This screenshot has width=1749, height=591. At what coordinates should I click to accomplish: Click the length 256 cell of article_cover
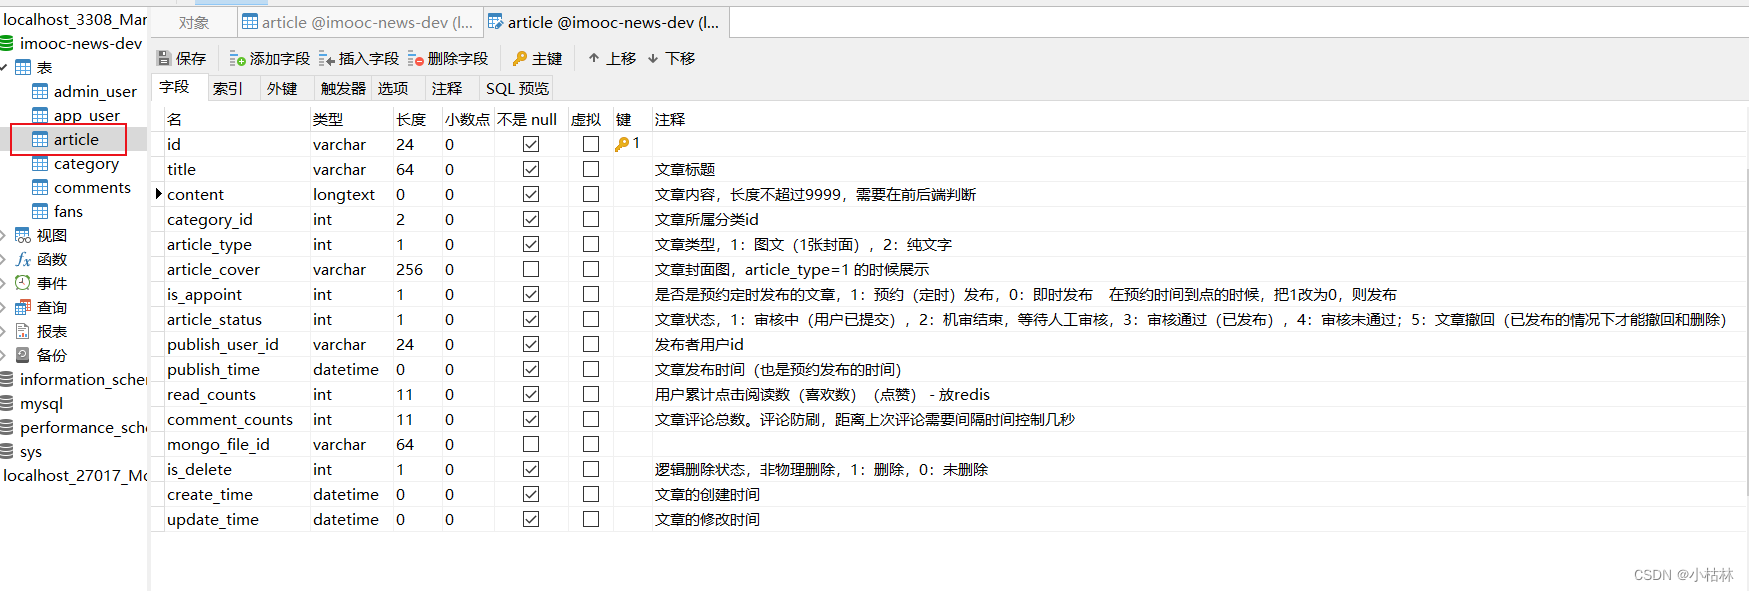pyautogui.click(x=417, y=269)
